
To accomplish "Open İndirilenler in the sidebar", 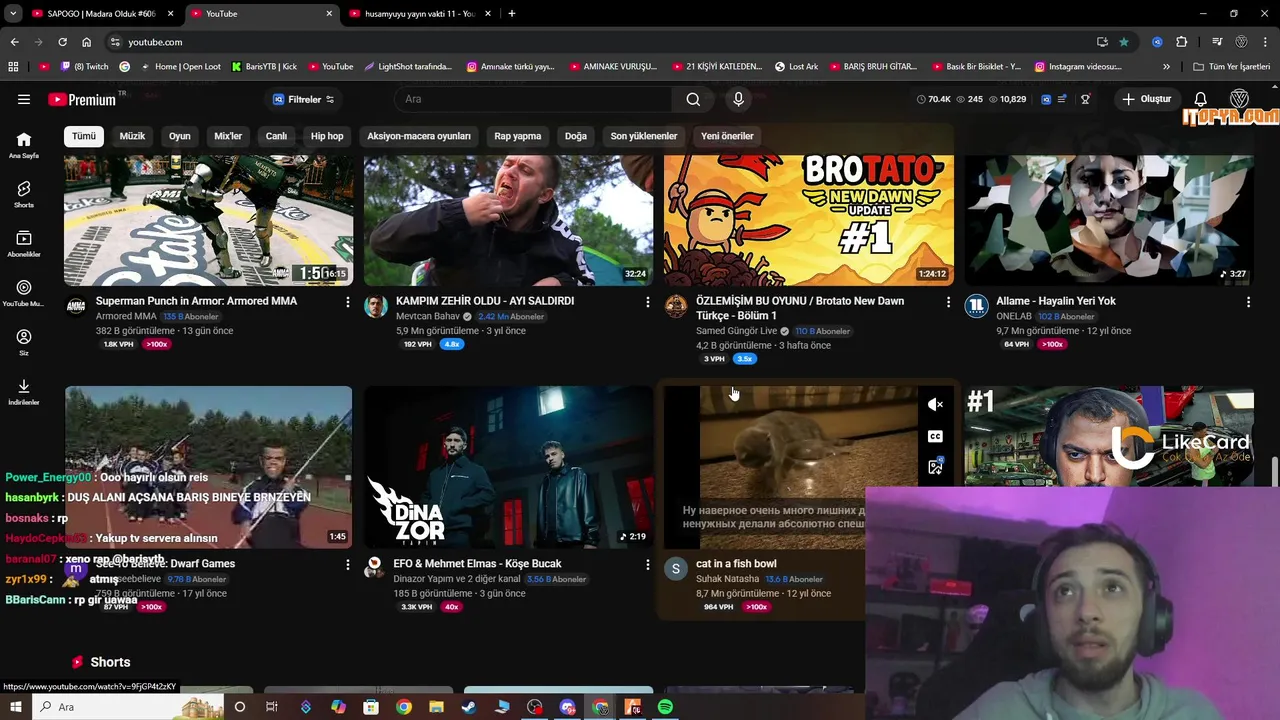I will coord(24,392).
